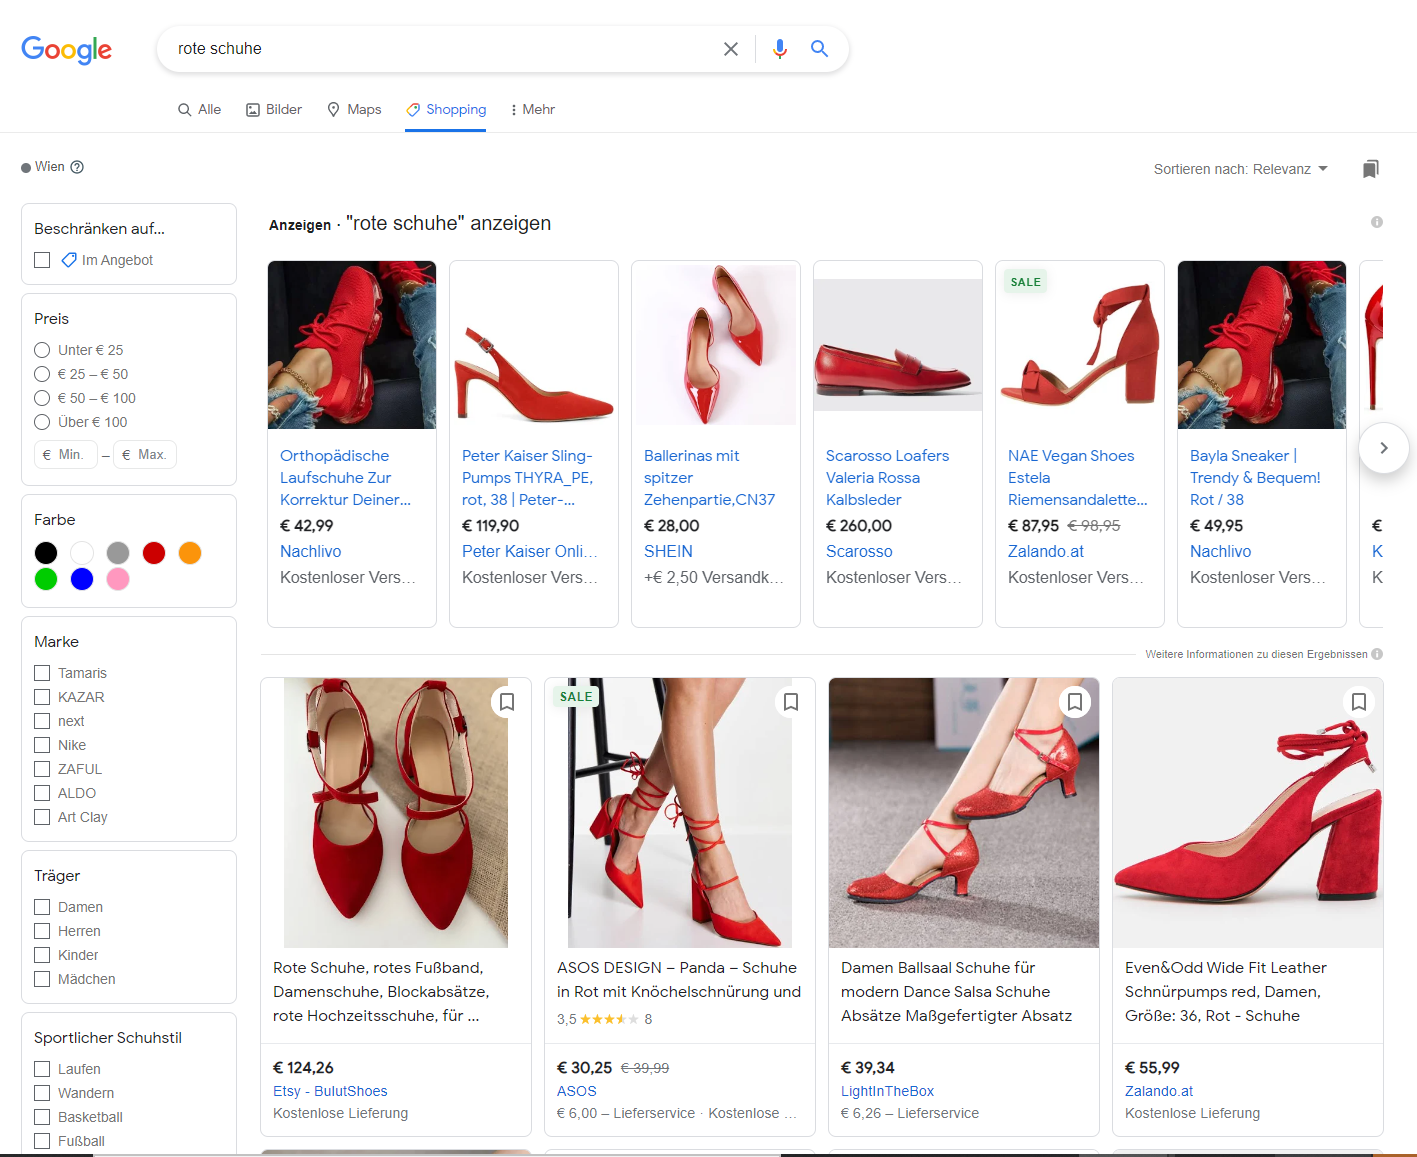Filter by Herren wearer

coord(42,931)
